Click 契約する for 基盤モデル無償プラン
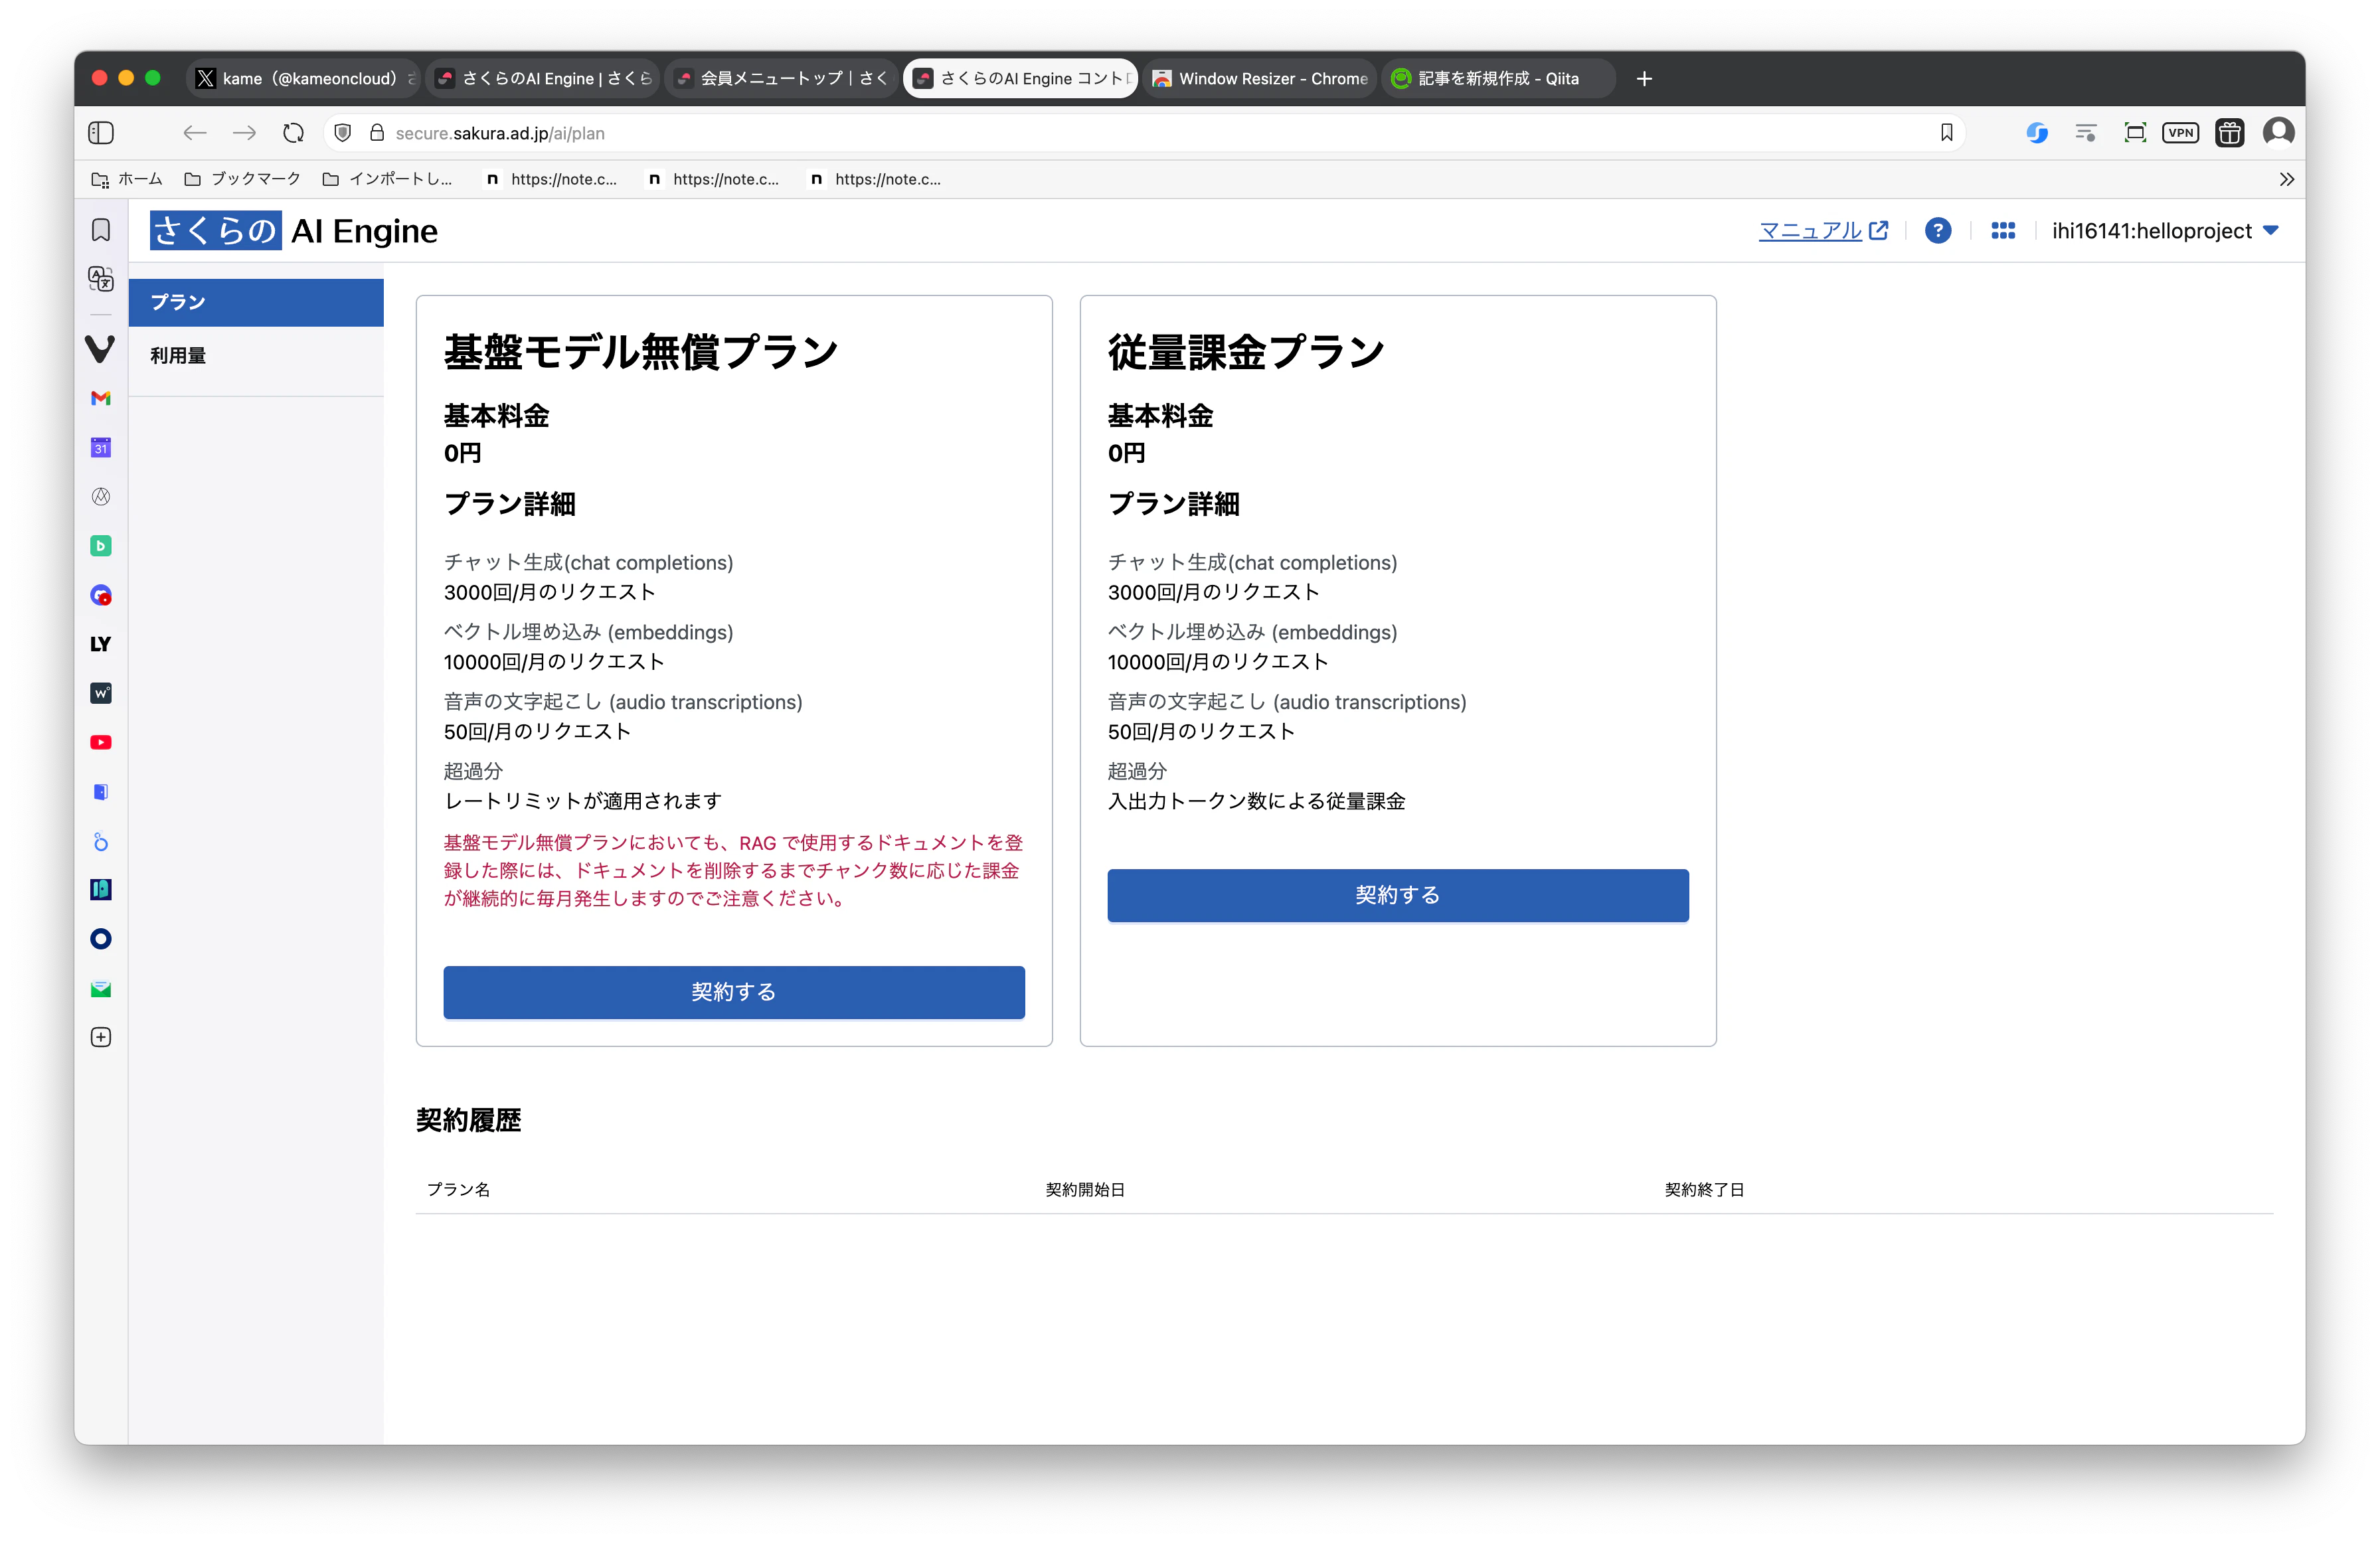The height and width of the screenshot is (1543, 2380). coord(734,992)
